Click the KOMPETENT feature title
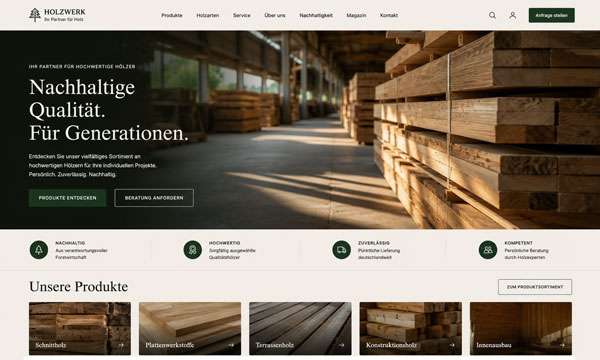600x360 pixels. point(518,243)
